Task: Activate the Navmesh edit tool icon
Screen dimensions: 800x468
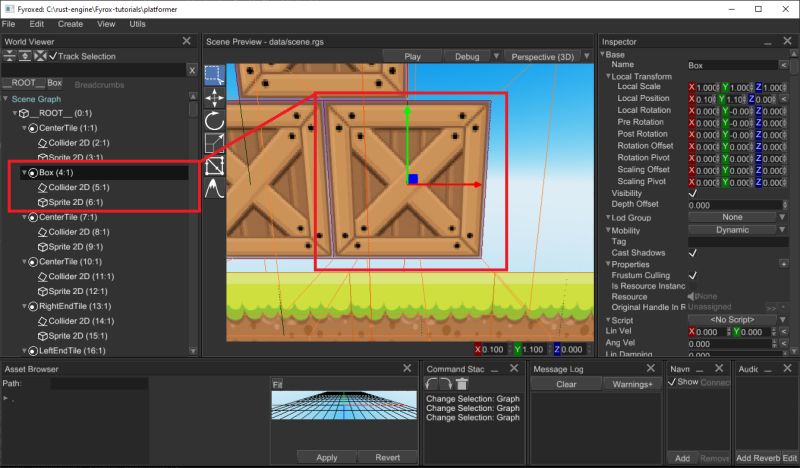Action: click(x=214, y=166)
